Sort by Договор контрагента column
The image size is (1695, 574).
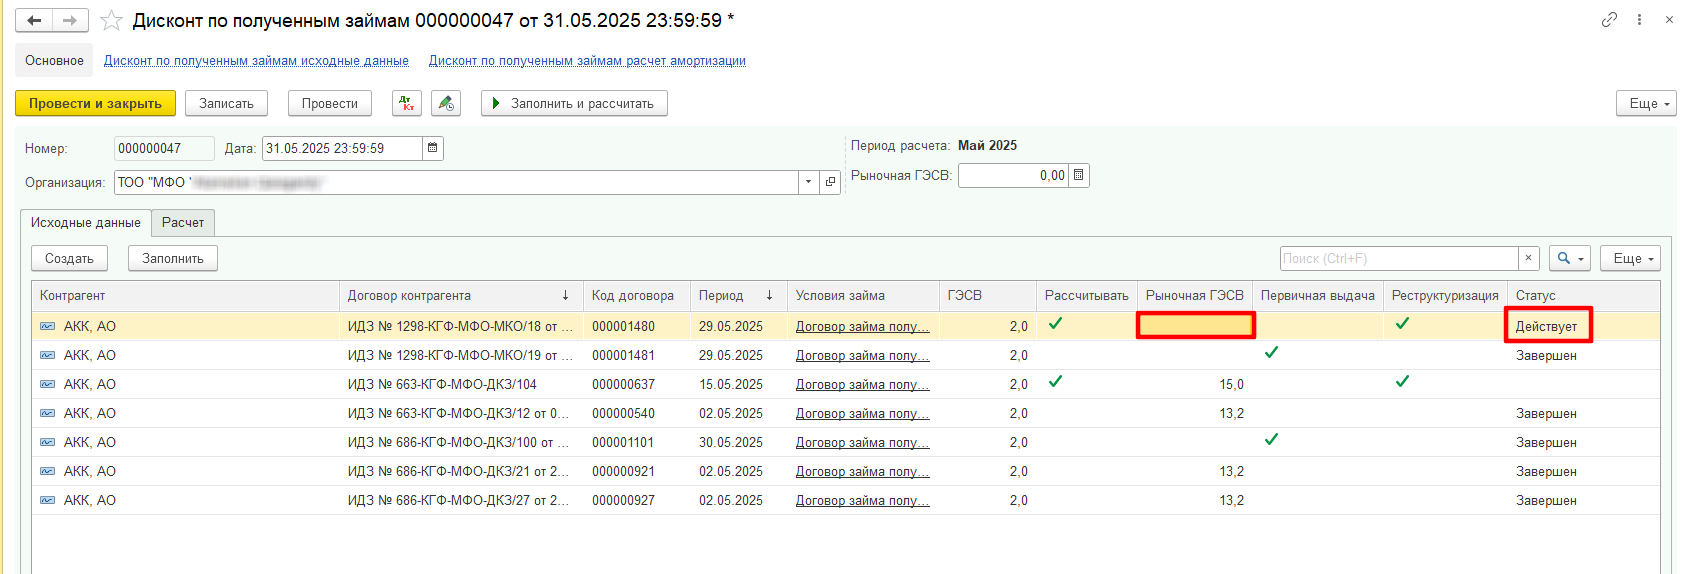click(459, 295)
